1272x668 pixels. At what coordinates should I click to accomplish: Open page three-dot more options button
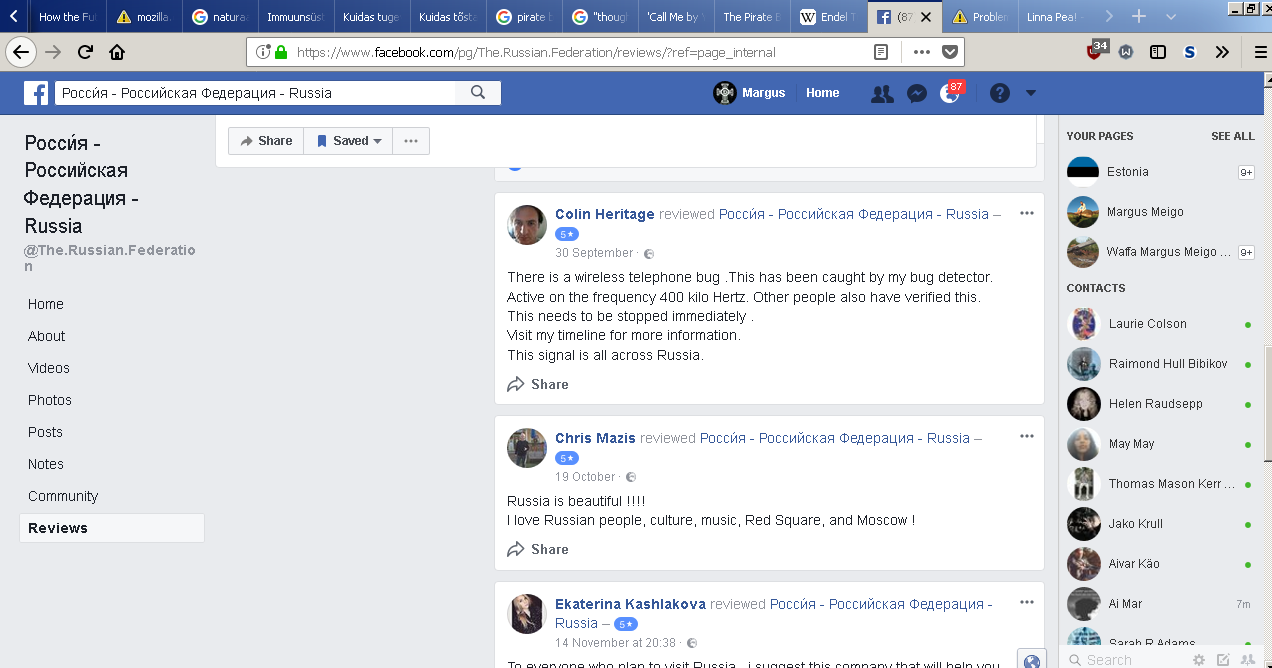411,141
